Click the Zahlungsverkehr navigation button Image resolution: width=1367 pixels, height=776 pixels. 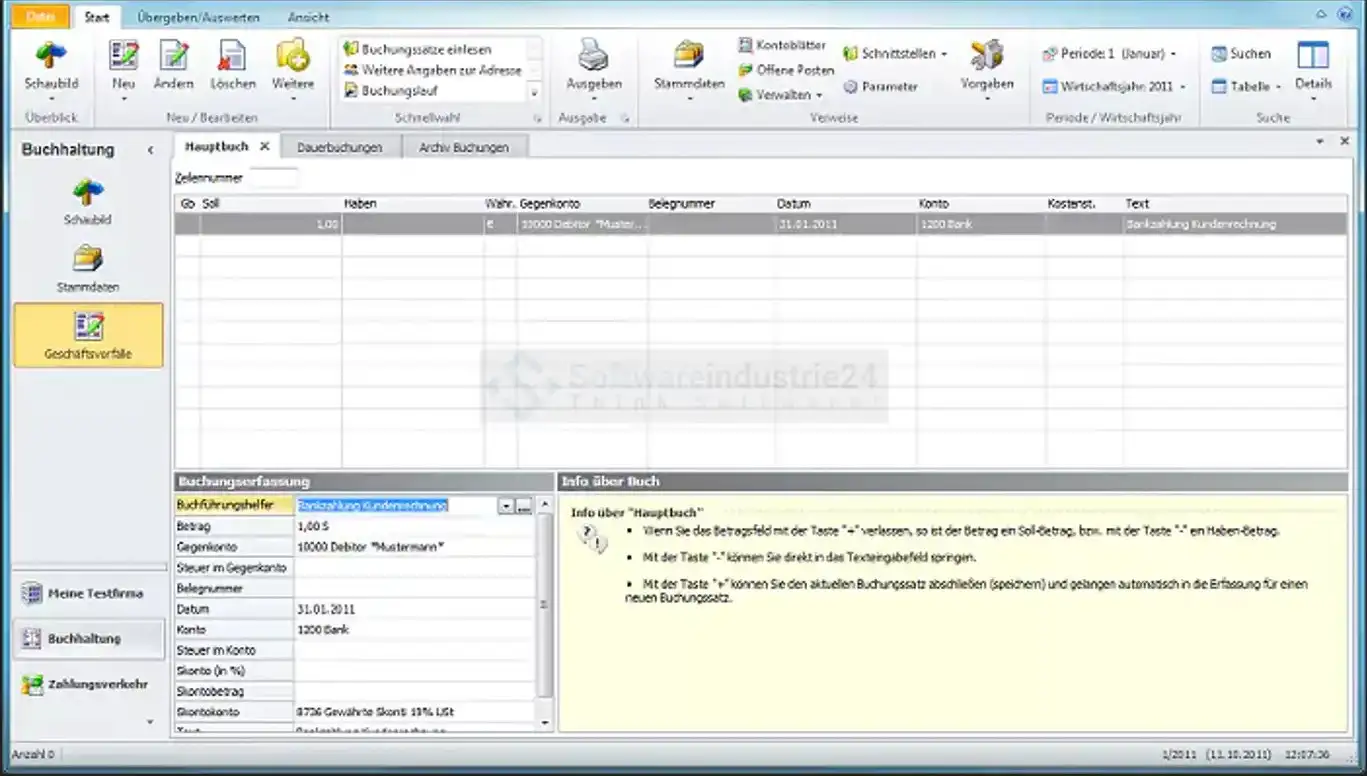point(88,685)
